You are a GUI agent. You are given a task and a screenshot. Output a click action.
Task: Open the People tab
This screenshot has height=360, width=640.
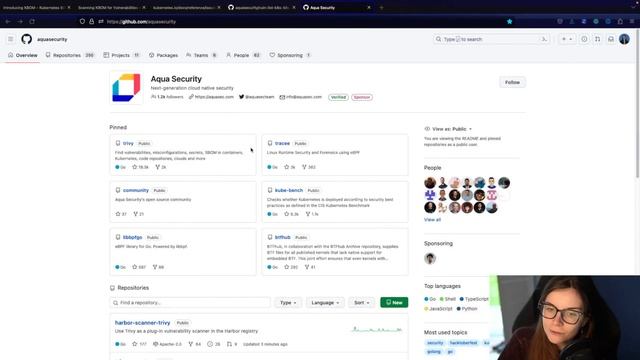[243, 55]
